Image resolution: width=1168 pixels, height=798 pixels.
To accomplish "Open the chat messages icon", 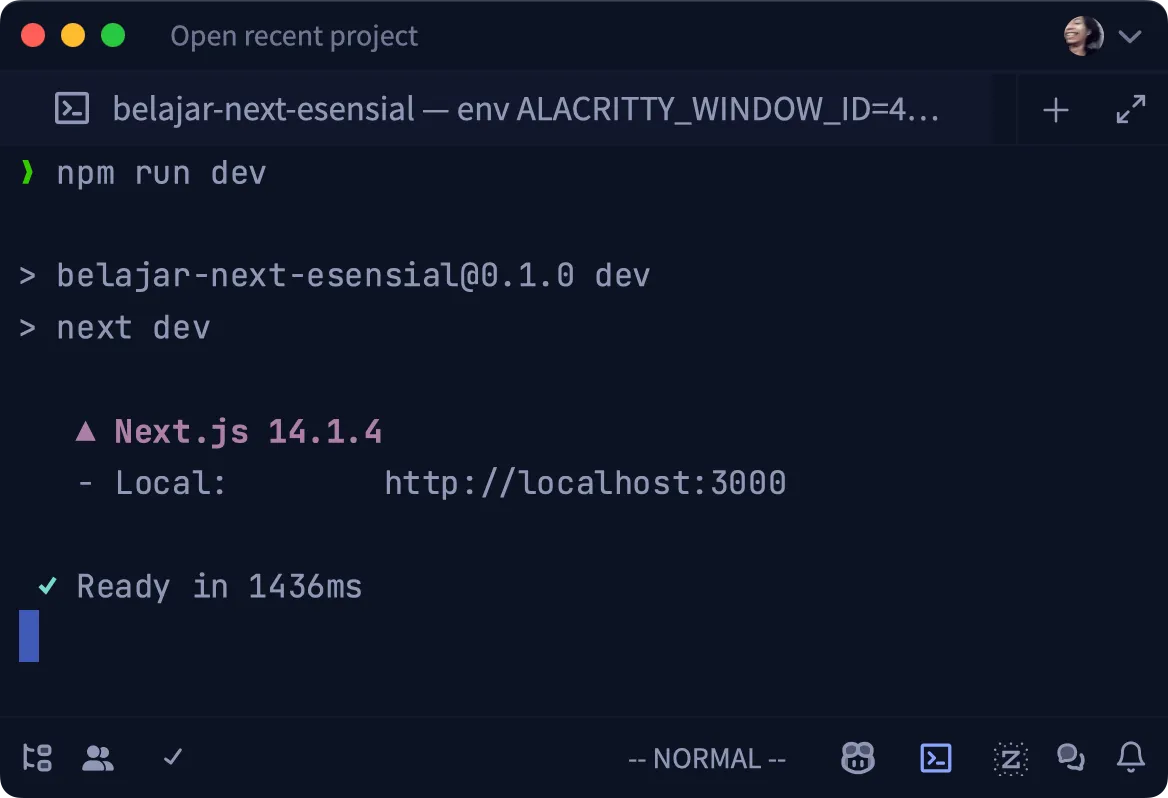I will tap(1070, 758).
